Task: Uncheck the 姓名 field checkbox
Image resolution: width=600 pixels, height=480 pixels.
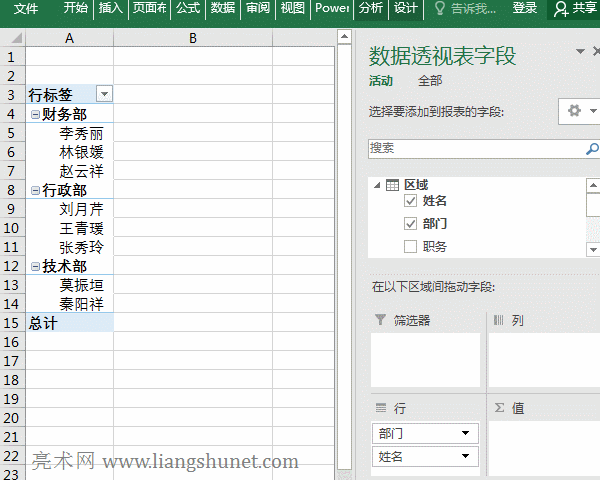Action: pyautogui.click(x=410, y=201)
